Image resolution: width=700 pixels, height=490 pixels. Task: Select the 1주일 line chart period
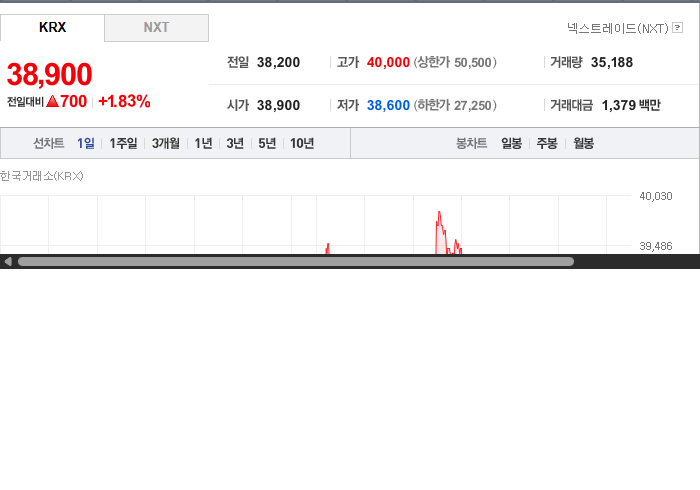[x=123, y=143]
